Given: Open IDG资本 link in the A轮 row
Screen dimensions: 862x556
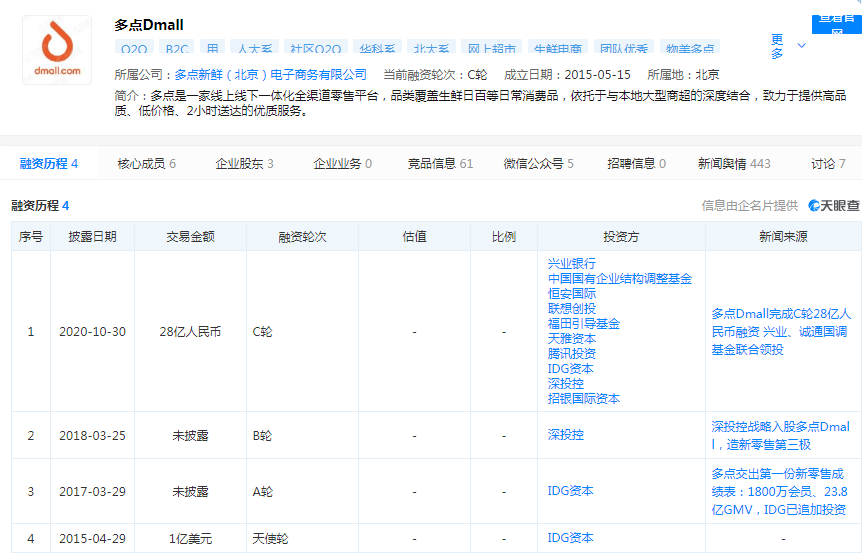Looking at the screenshot, I should [x=571, y=491].
